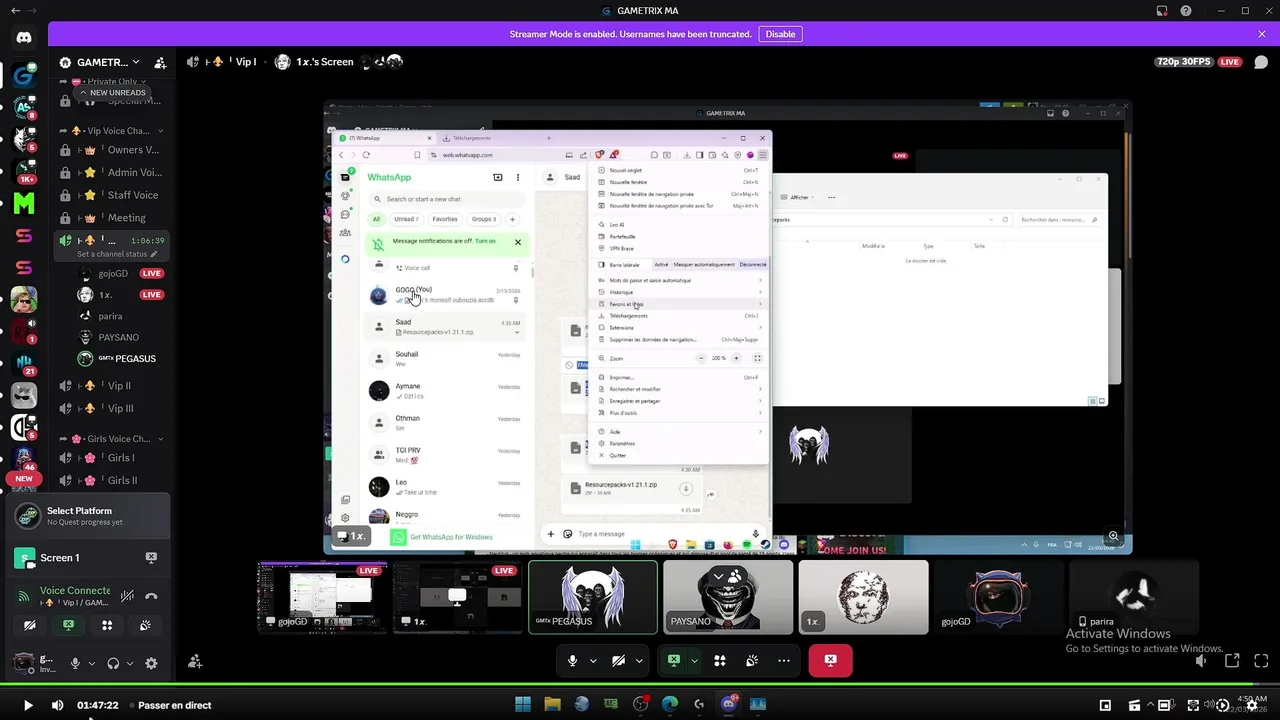Disconnect from voice using sidebar phone icon
Viewport: 1280px width, 720px height.
click(x=151, y=596)
